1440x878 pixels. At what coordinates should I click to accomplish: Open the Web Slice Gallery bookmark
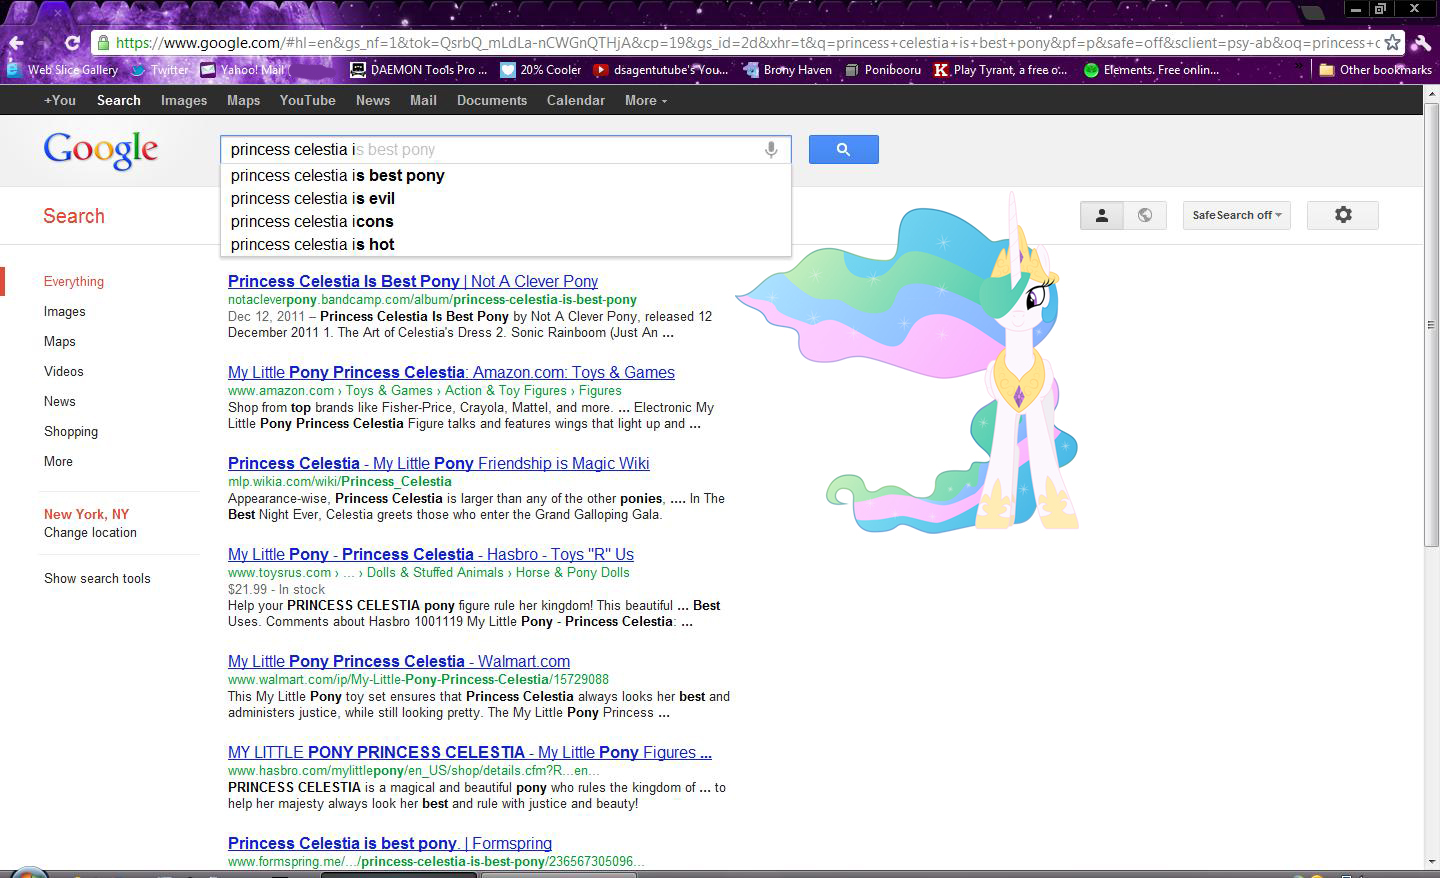63,70
